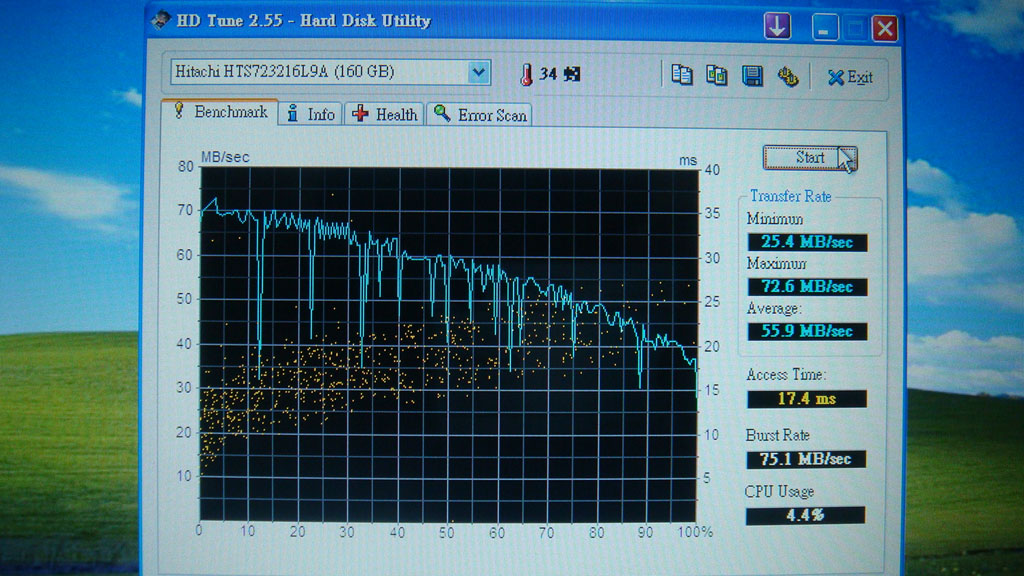Switch to the Benchmark tab
The image size is (1024, 576).
(221, 113)
